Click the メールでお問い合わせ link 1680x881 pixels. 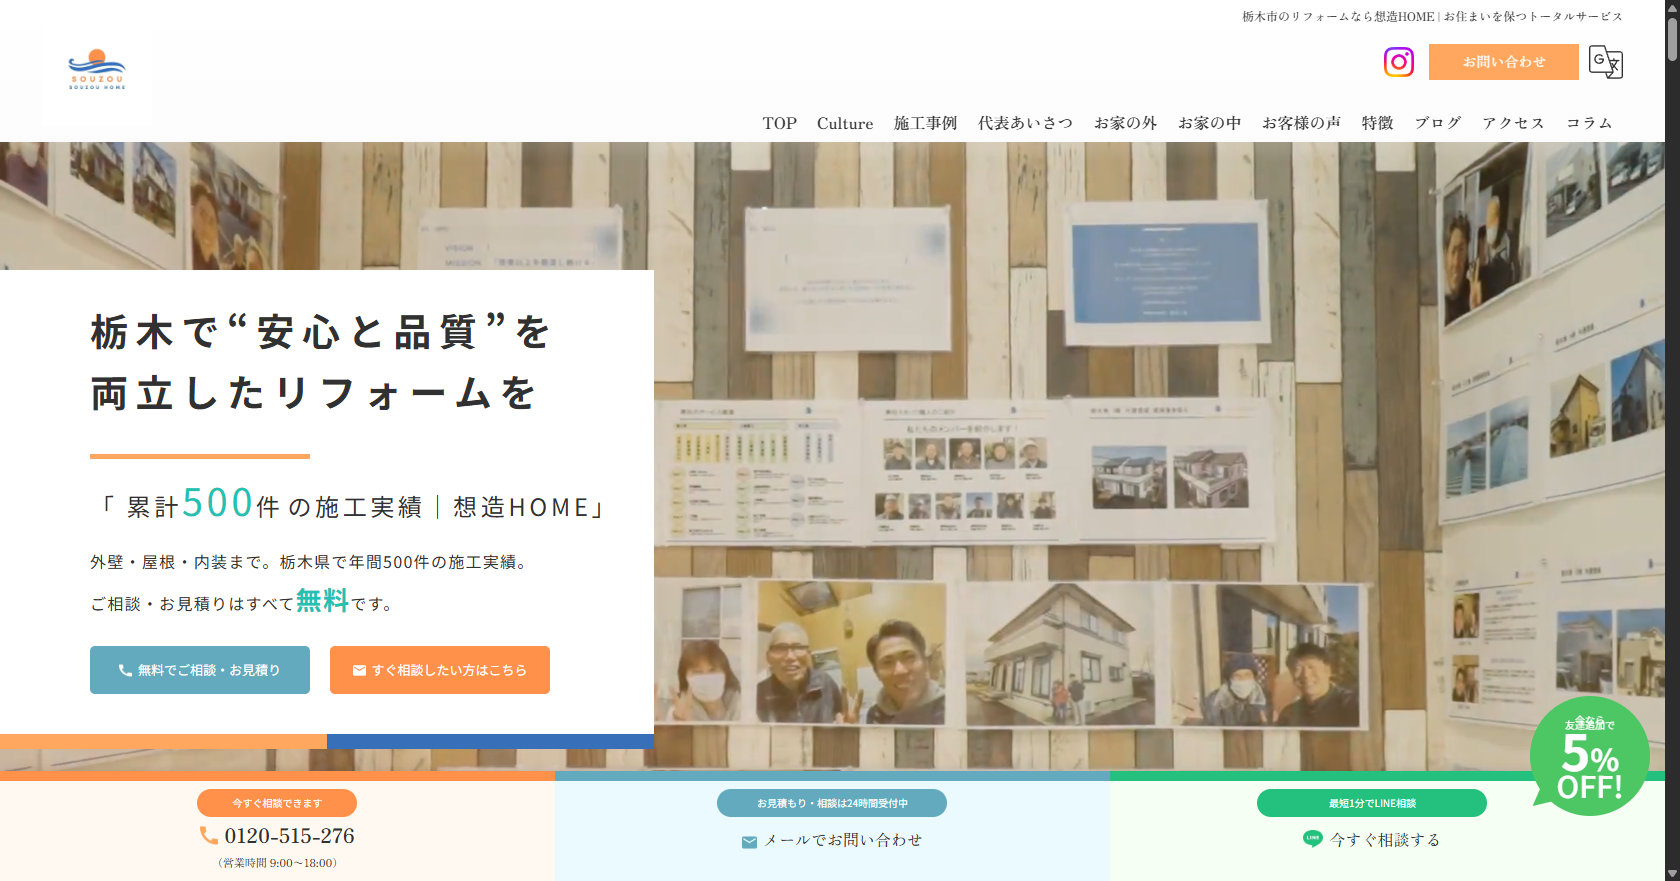tap(843, 840)
